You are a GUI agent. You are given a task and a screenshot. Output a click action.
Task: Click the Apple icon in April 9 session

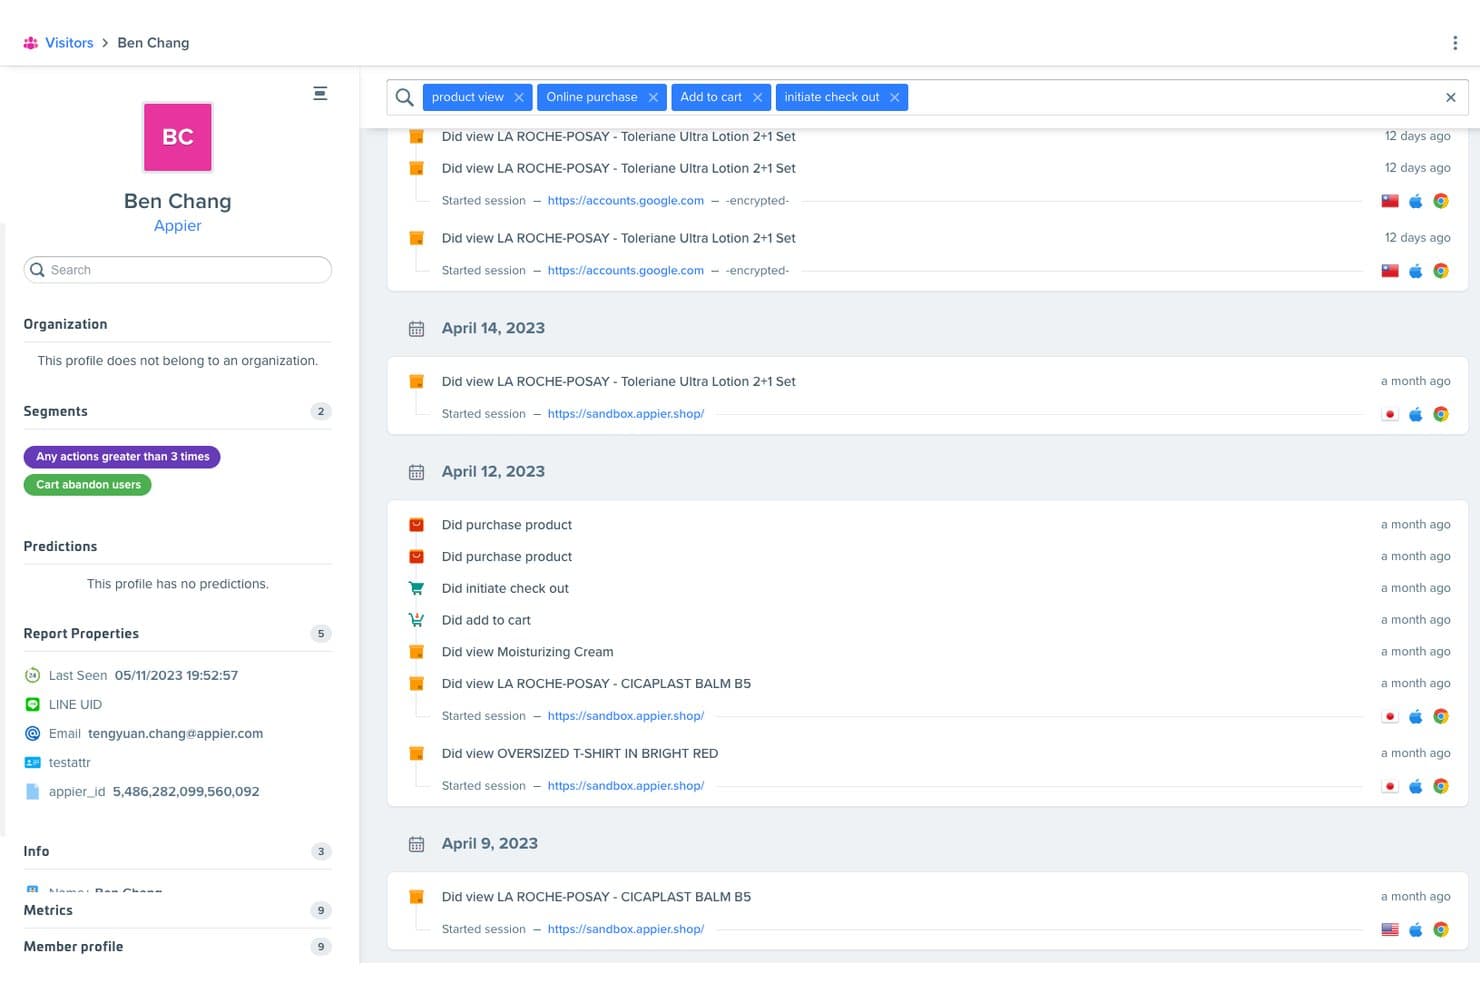coord(1415,930)
